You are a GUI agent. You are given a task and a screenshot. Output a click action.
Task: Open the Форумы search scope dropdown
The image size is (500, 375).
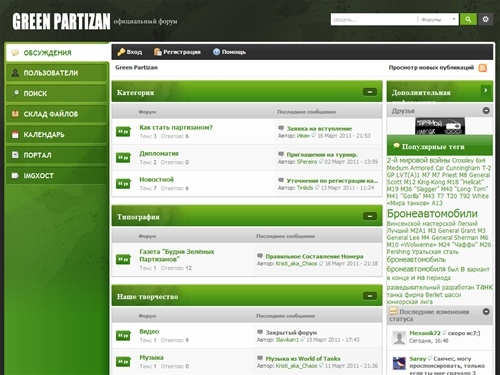tap(438, 20)
